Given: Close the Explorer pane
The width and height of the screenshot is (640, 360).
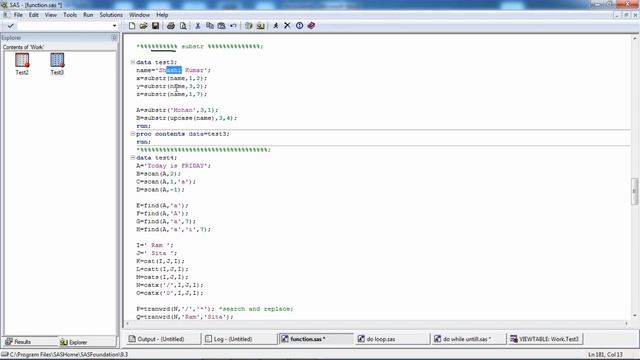Looking at the screenshot, I should tap(114, 38).
